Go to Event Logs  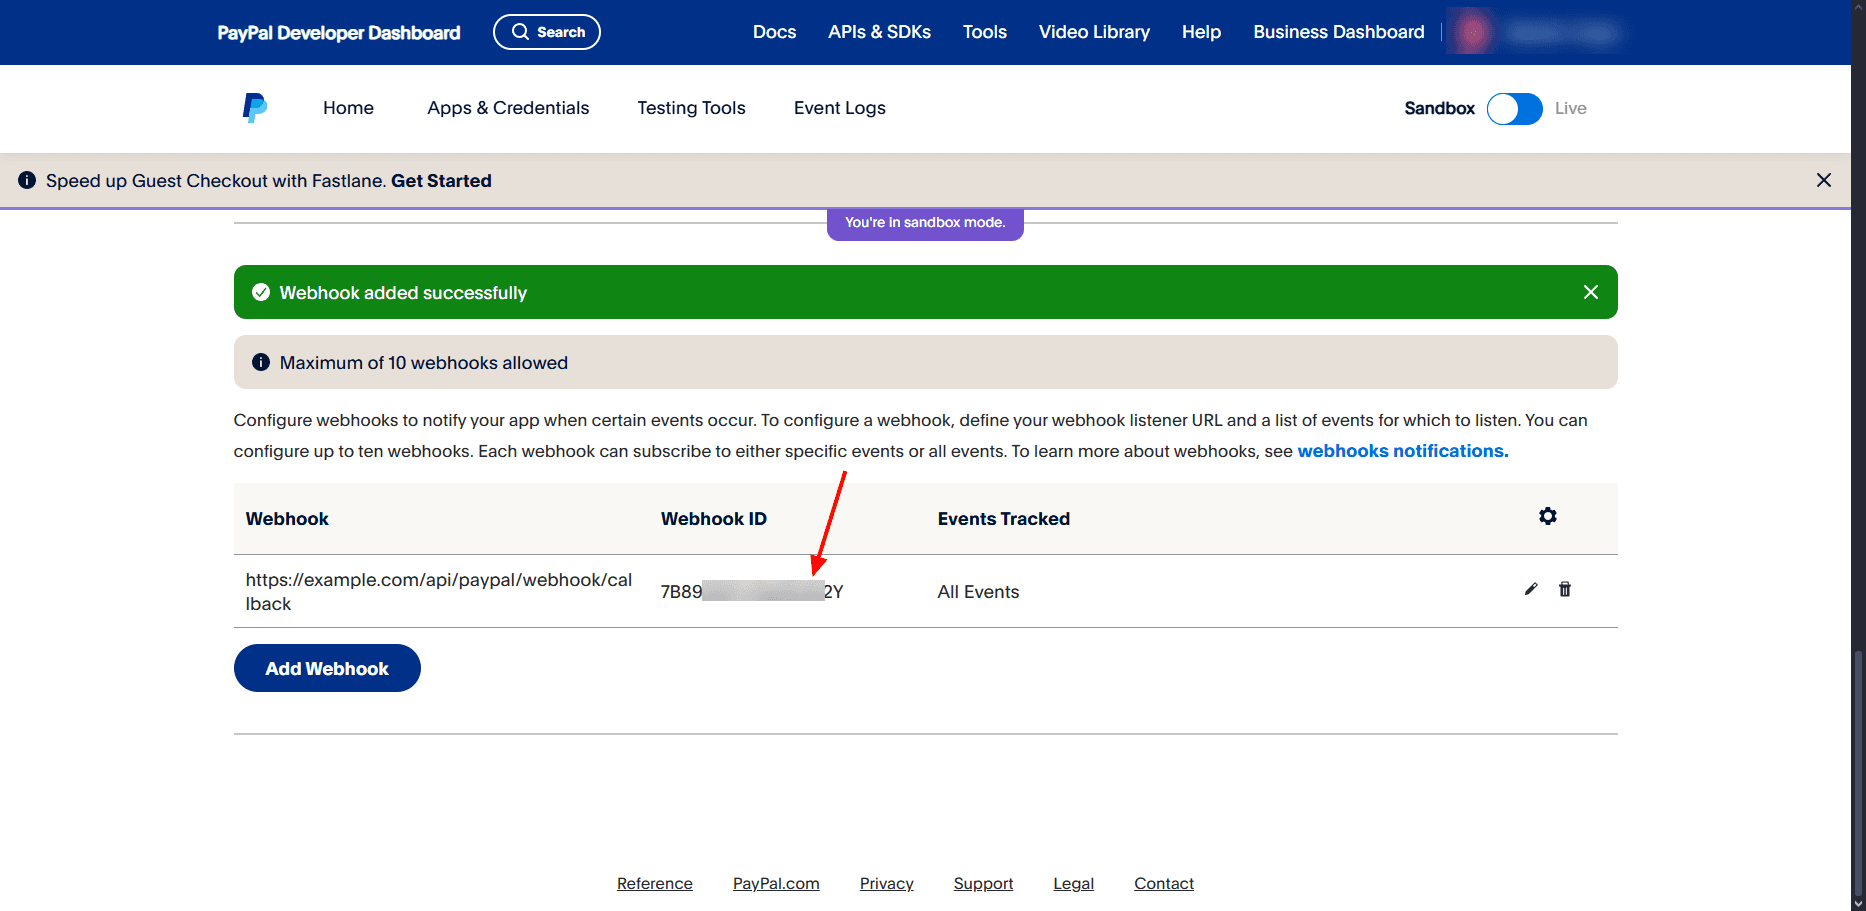tap(839, 107)
